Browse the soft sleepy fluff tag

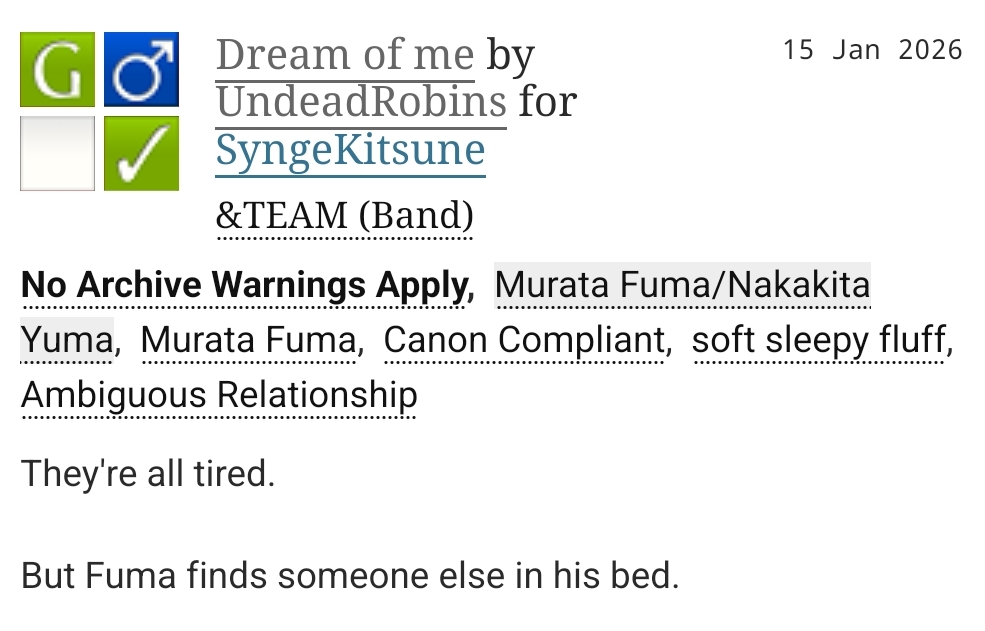818,341
